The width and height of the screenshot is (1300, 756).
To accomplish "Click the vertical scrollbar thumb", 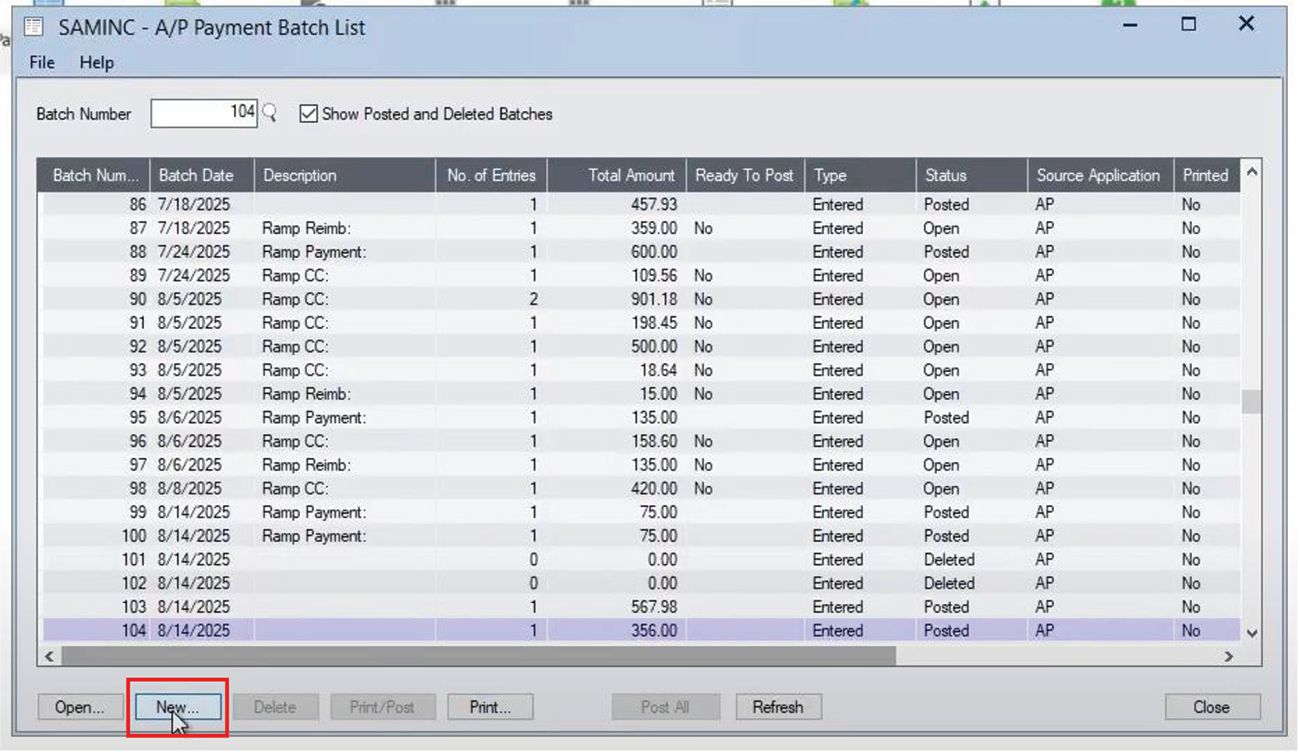I will click(1251, 402).
